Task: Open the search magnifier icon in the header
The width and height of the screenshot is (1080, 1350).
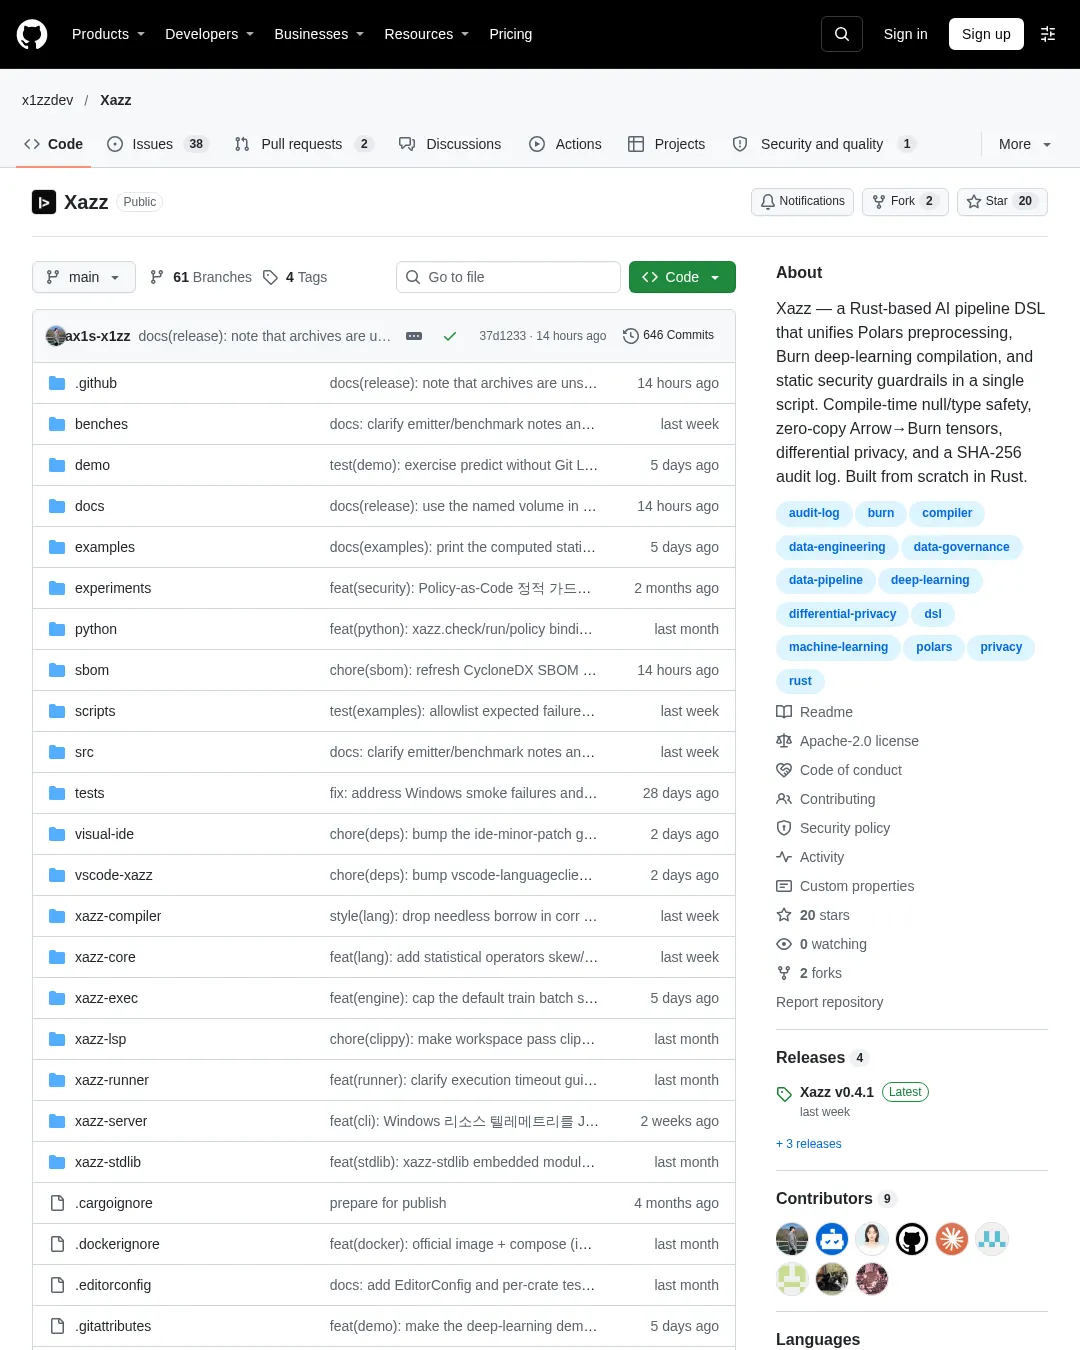Action: pyautogui.click(x=842, y=34)
